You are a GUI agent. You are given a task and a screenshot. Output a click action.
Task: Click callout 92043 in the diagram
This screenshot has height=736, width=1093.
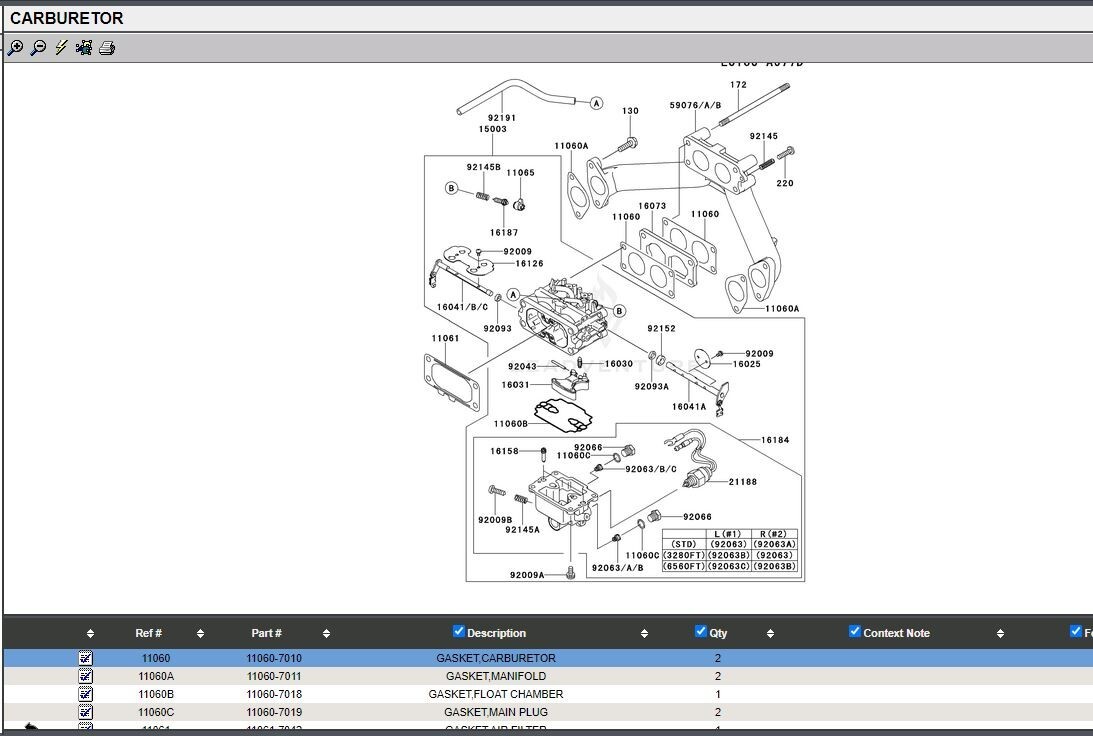pyautogui.click(x=522, y=367)
